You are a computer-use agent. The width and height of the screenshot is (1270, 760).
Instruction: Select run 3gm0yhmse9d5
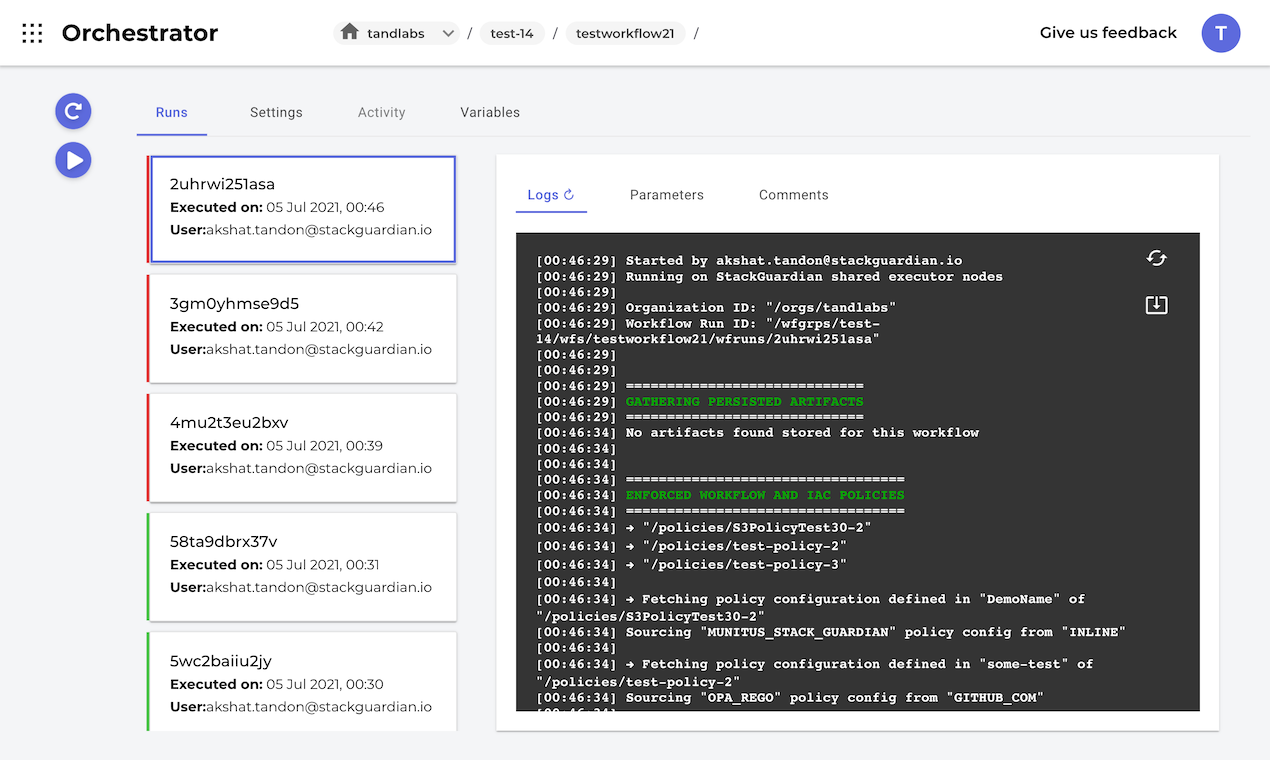coord(302,328)
